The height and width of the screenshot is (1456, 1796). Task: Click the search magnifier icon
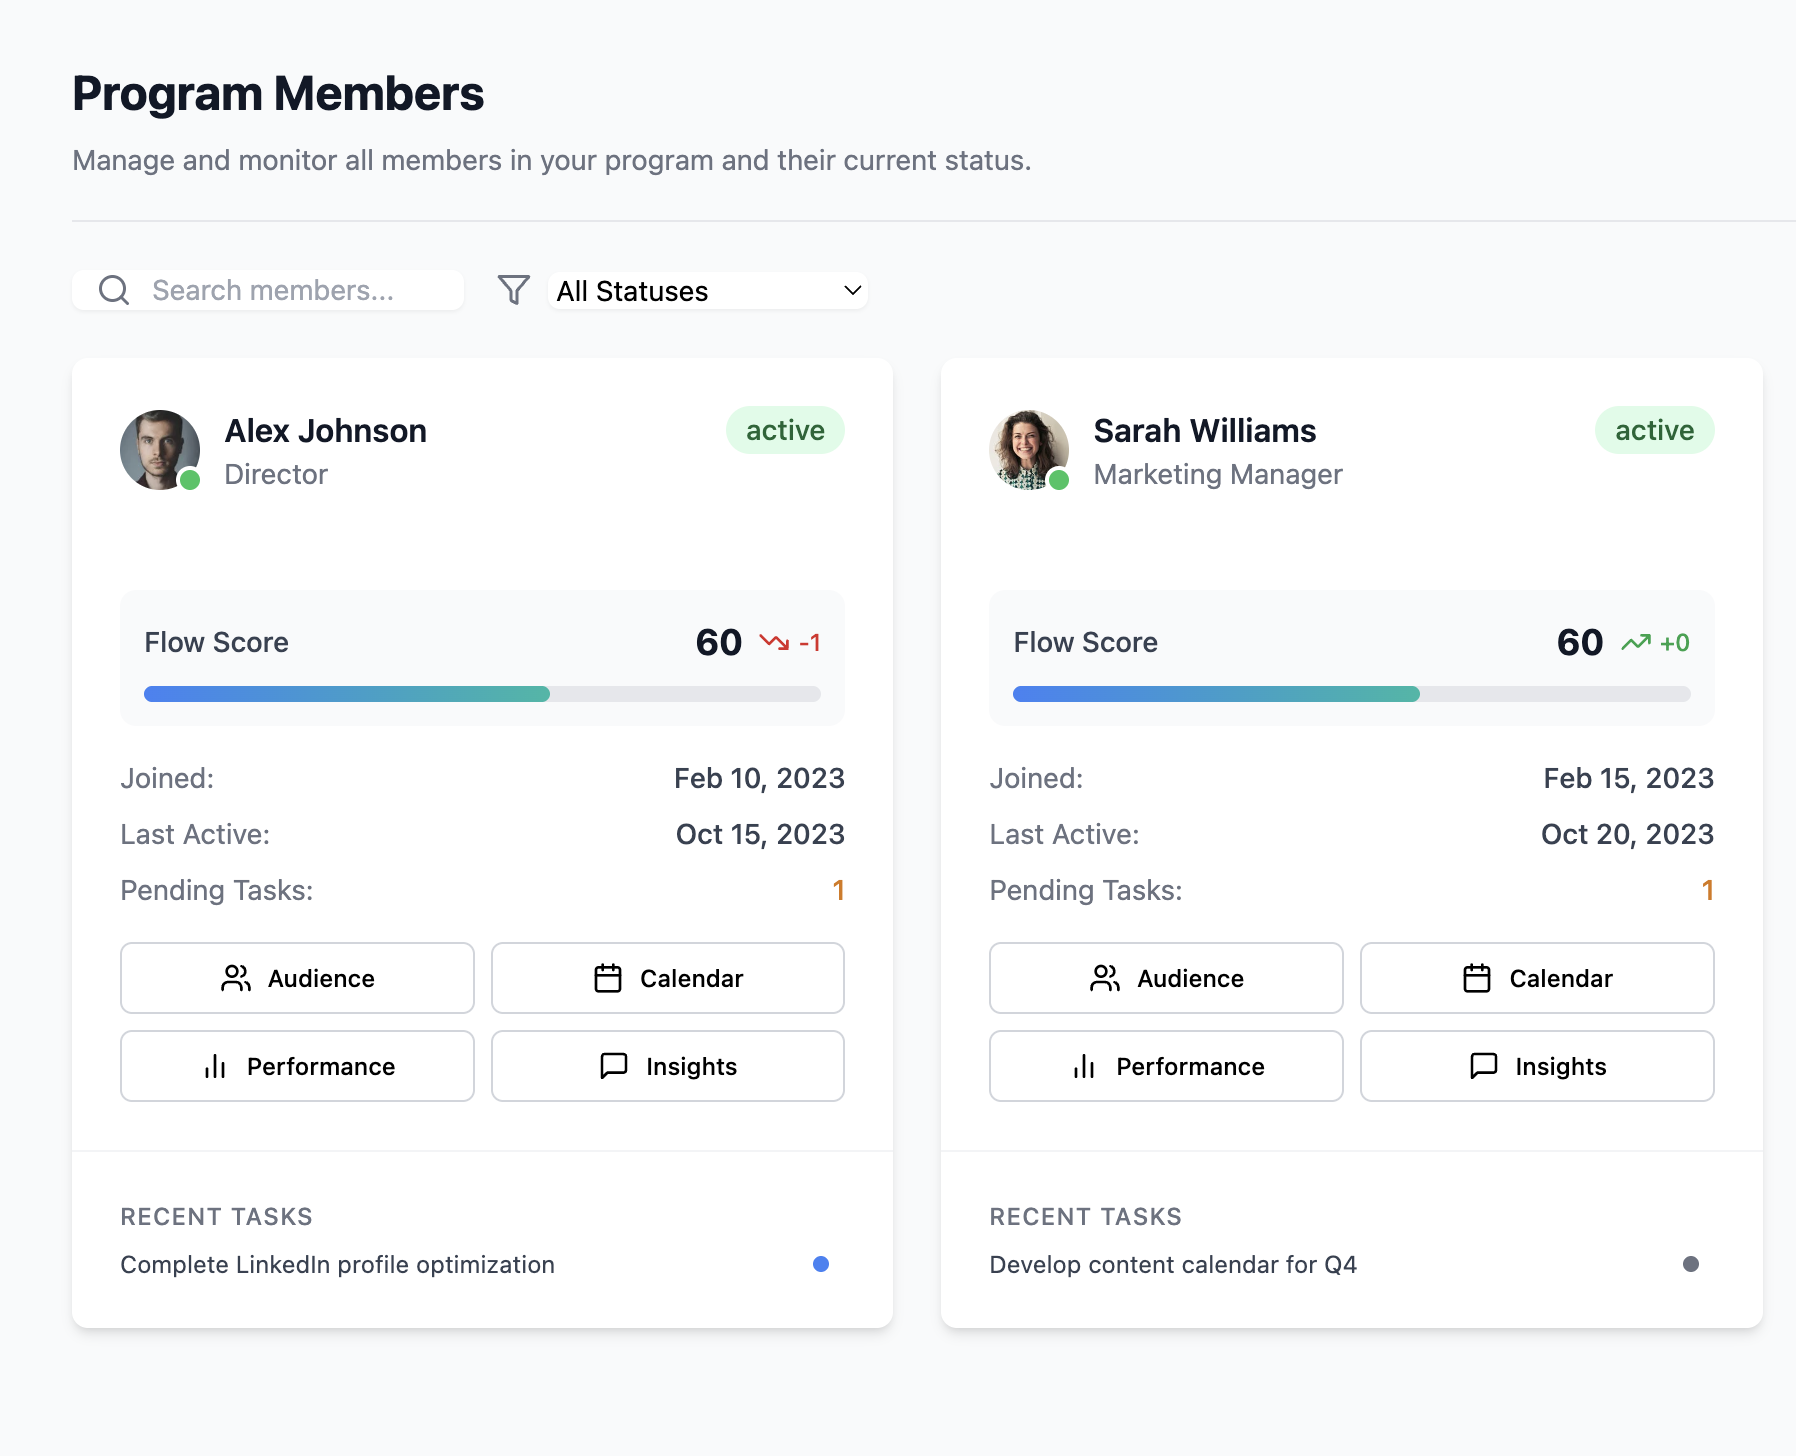click(113, 290)
